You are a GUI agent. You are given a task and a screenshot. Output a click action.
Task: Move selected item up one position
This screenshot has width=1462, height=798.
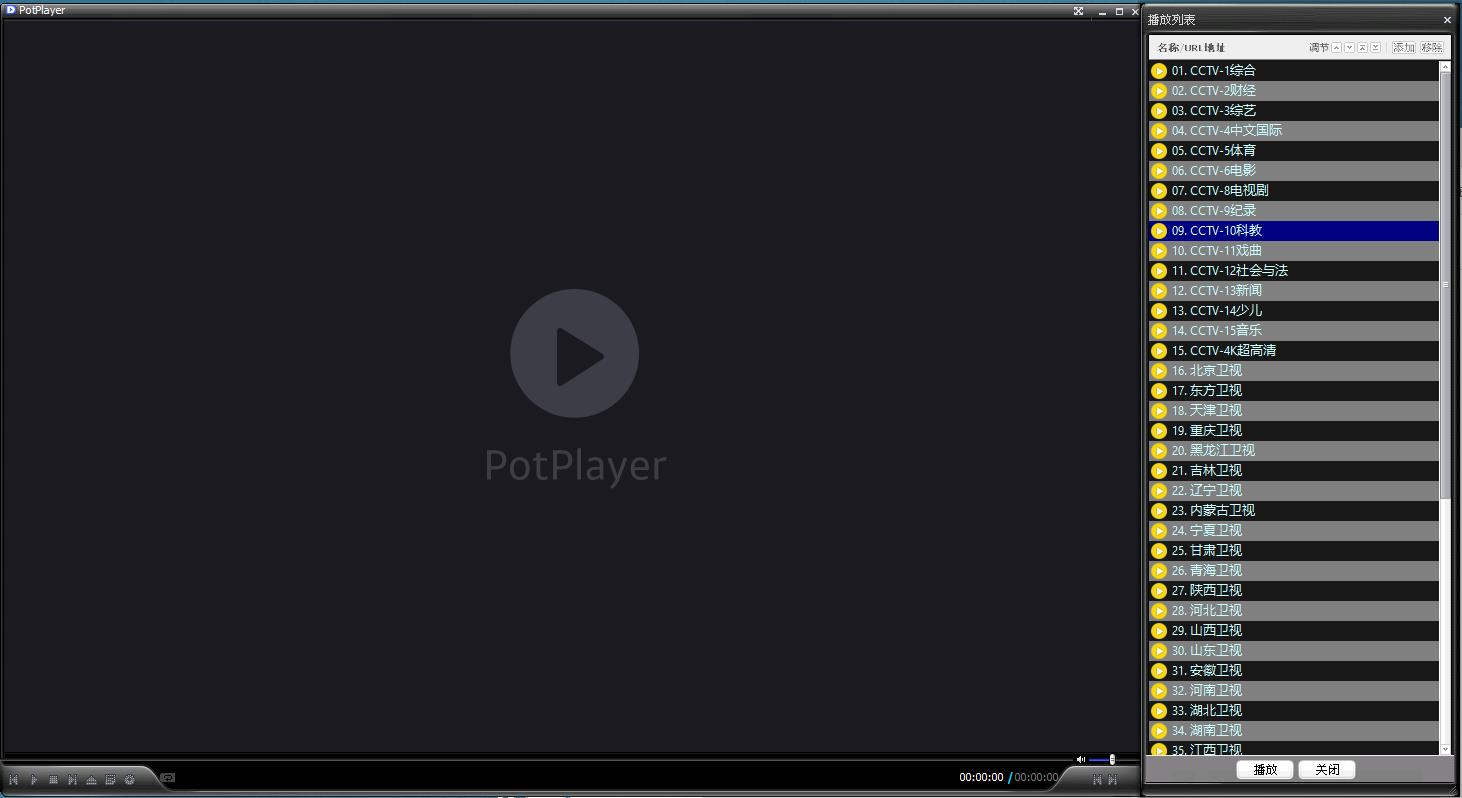(1336, 47)
